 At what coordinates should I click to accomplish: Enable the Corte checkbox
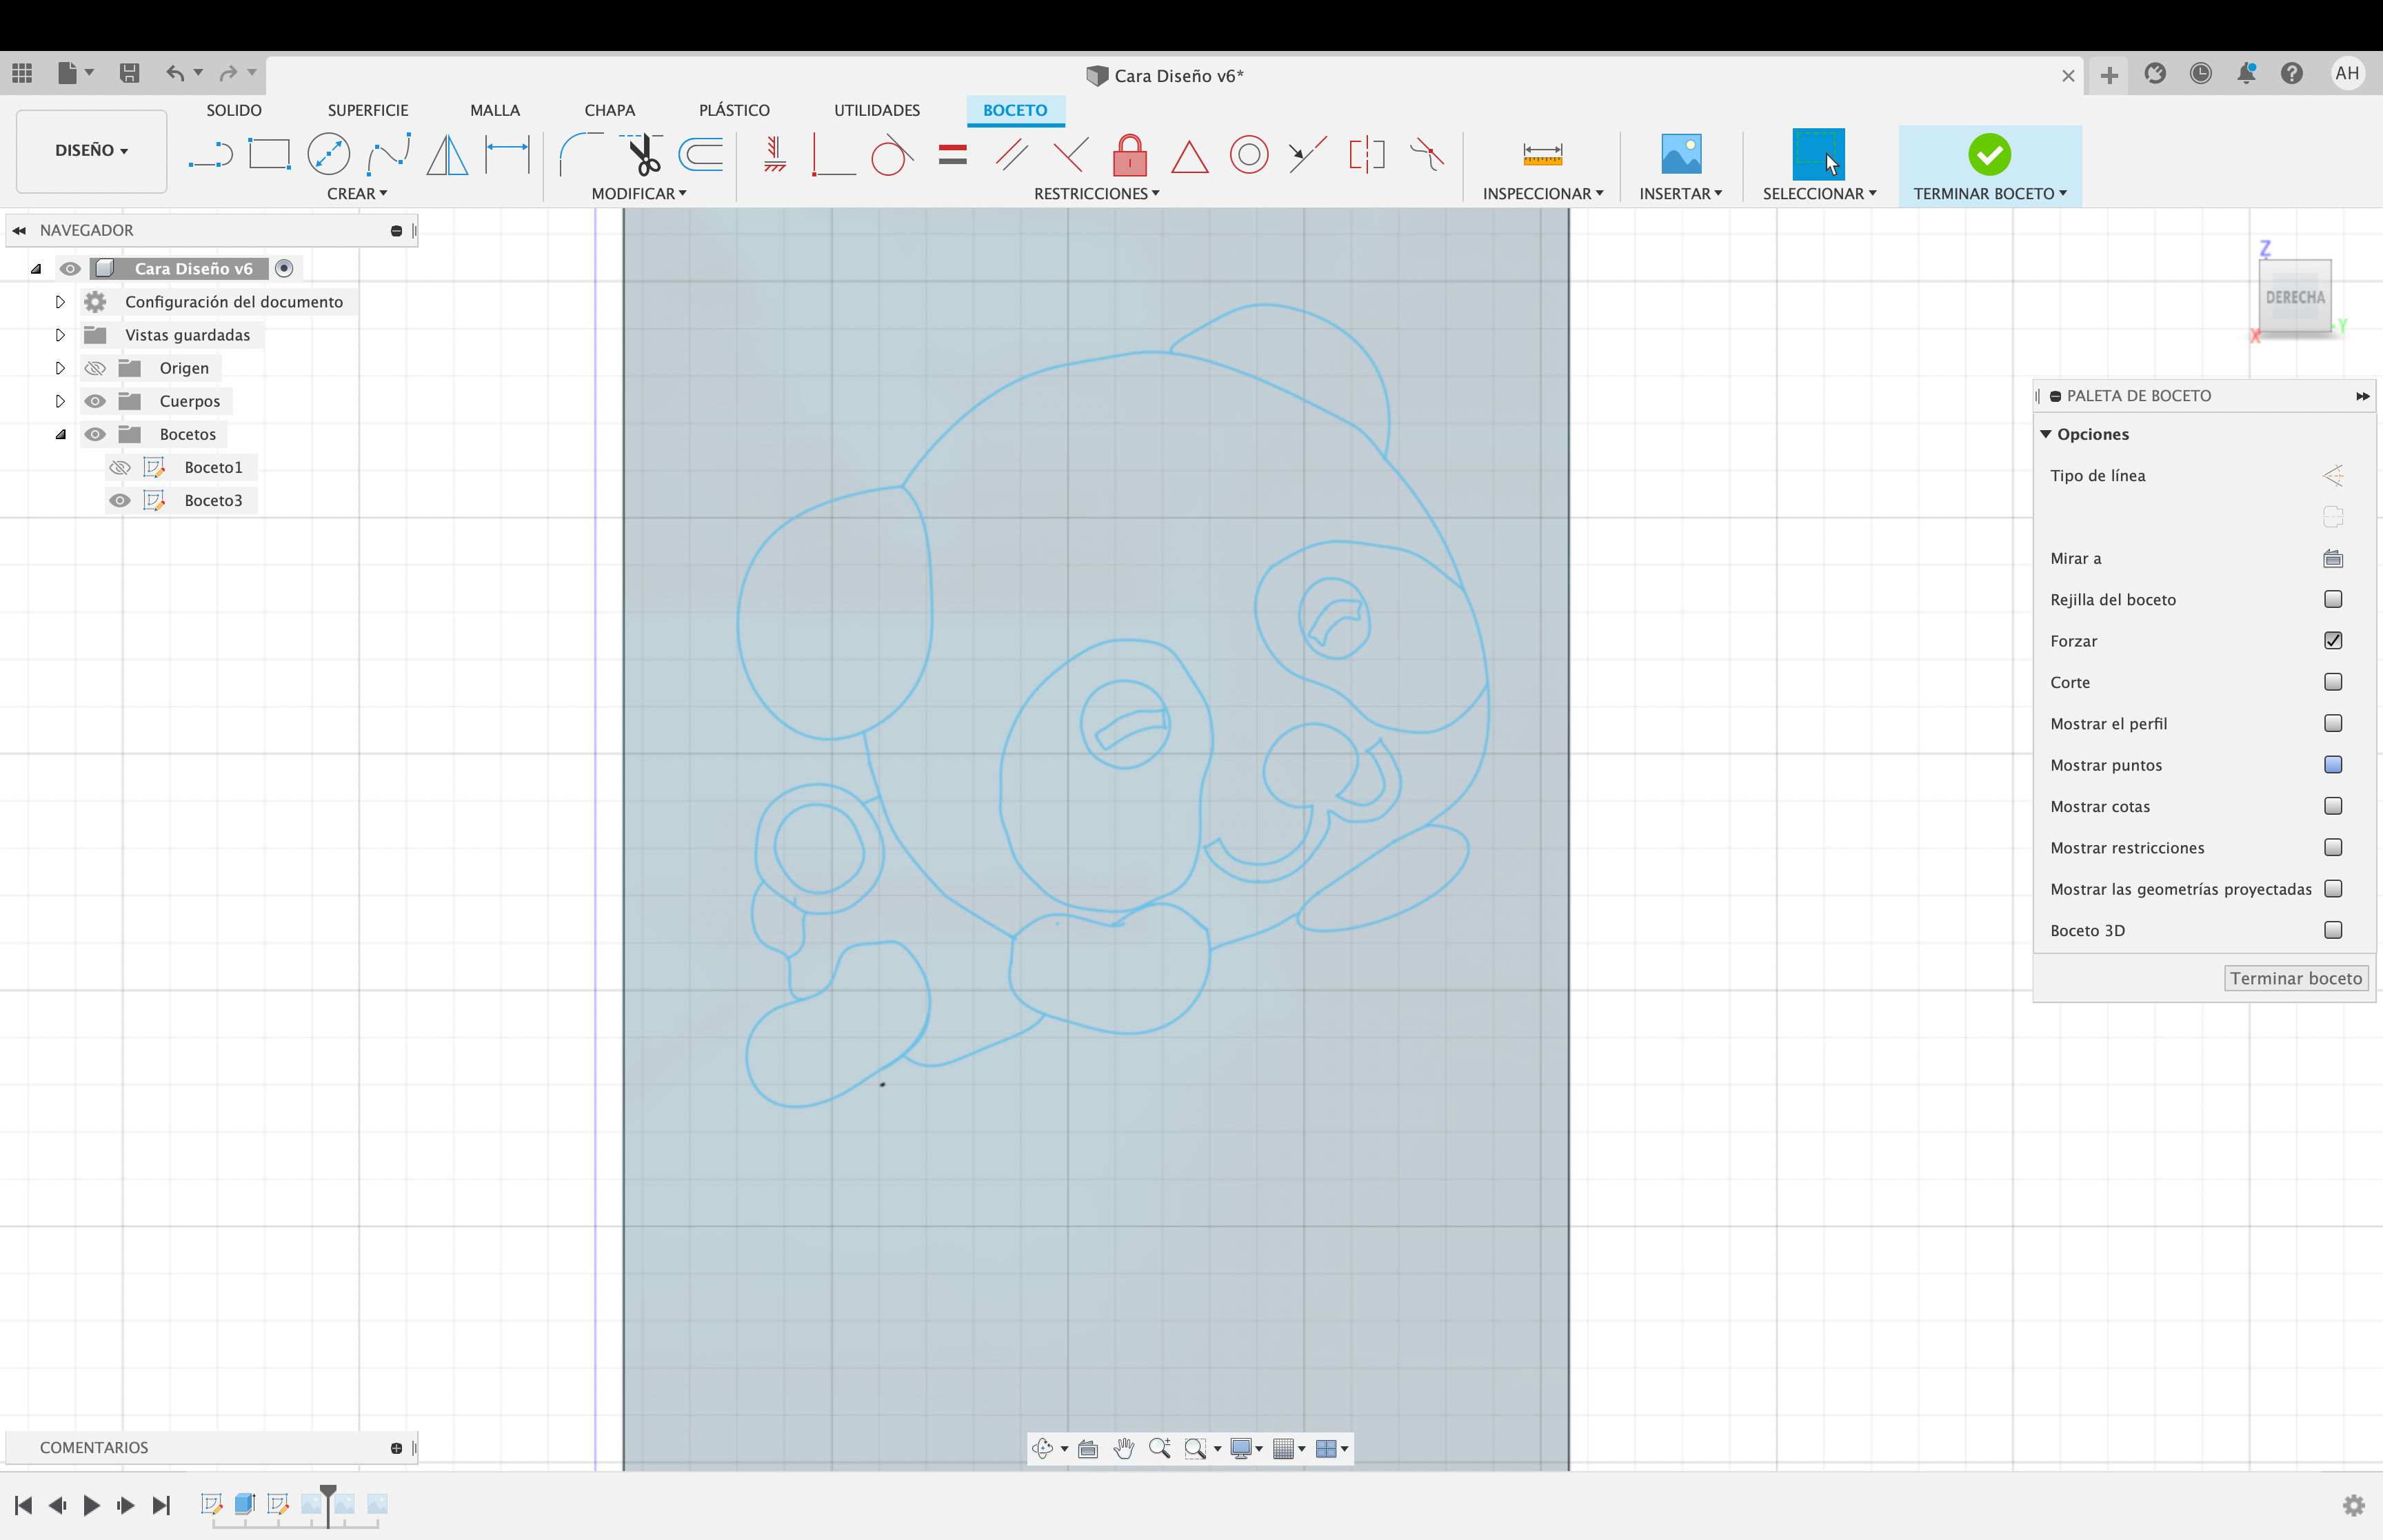click(x=2333, y=682)
